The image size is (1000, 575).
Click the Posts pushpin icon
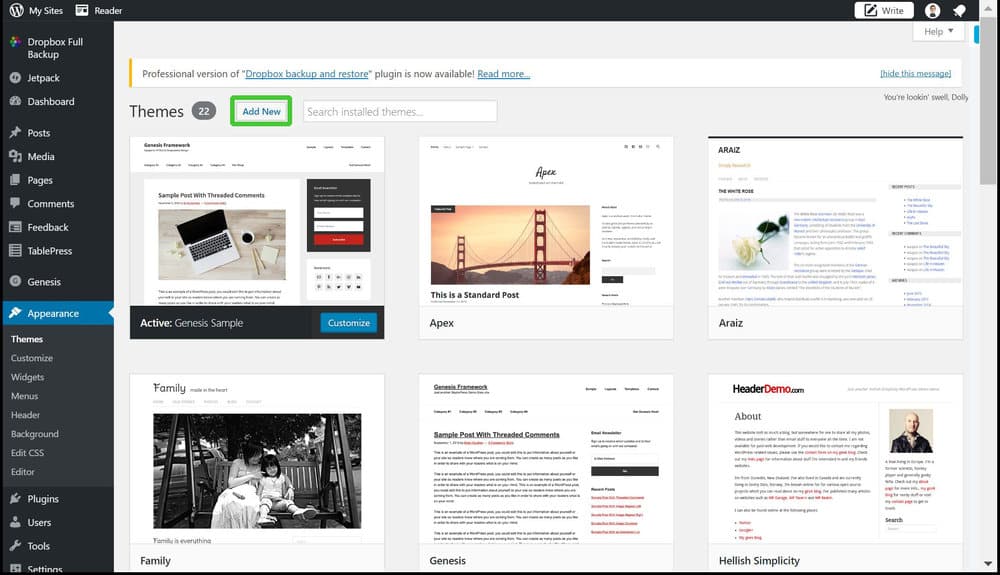click(x=15, y=133)
